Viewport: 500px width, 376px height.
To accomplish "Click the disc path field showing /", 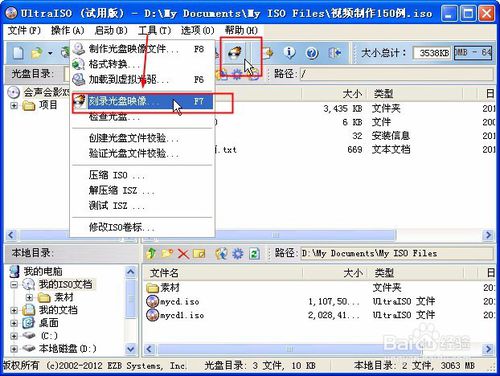I will 396,74.
